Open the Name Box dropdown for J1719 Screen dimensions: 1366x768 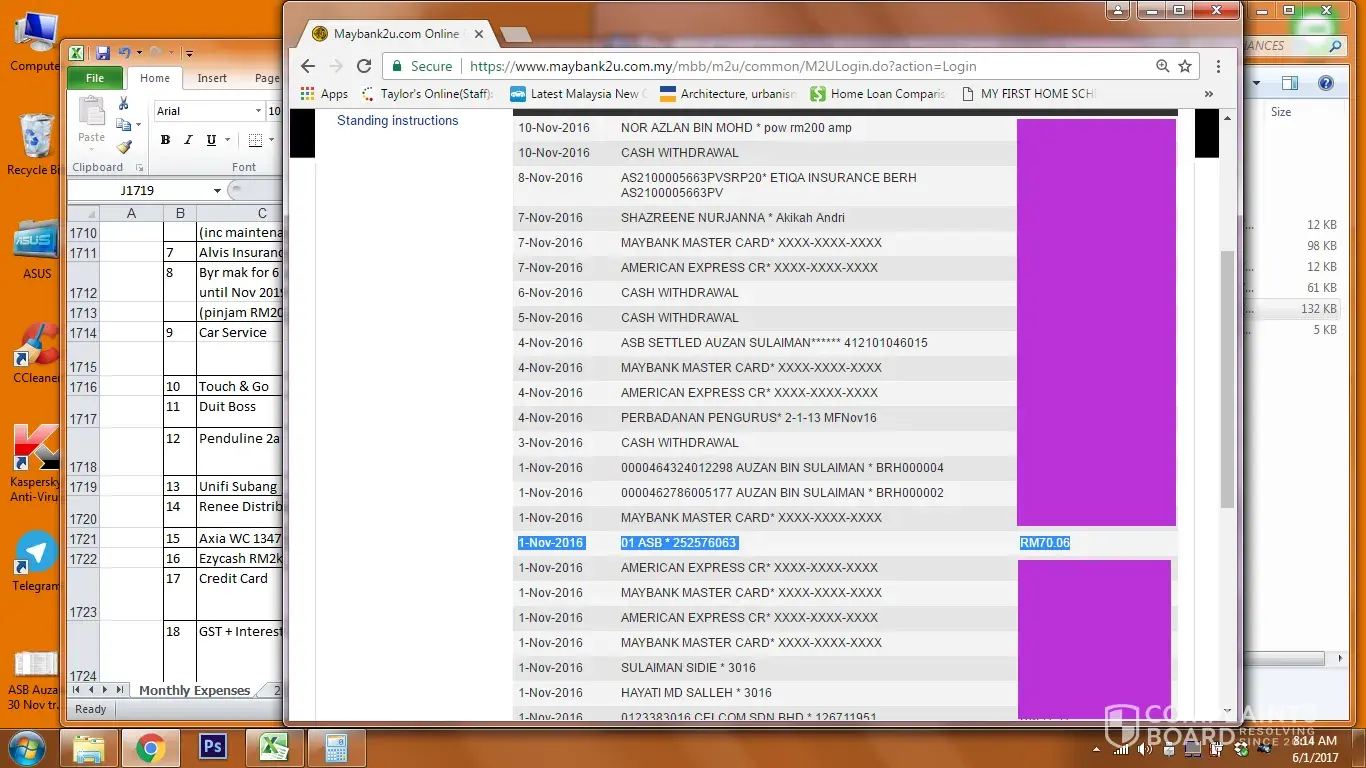pos(217,190)
